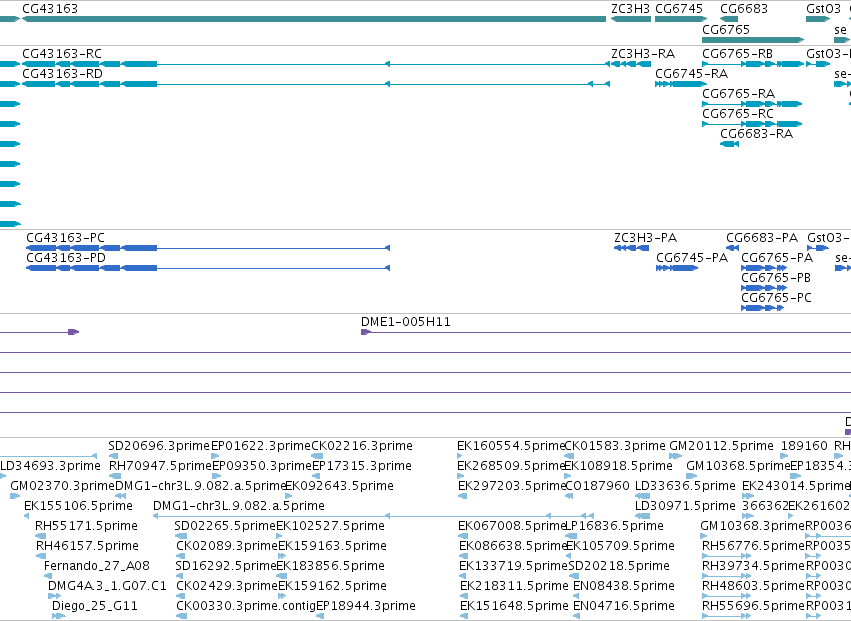The image size is (851, 621).
Task: Click EST EK108918.5prime
Action: tap(619, 466)
